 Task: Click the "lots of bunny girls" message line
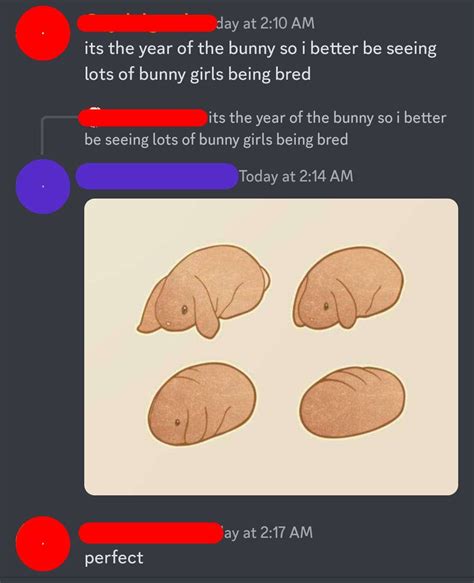[x=197, y=74]
